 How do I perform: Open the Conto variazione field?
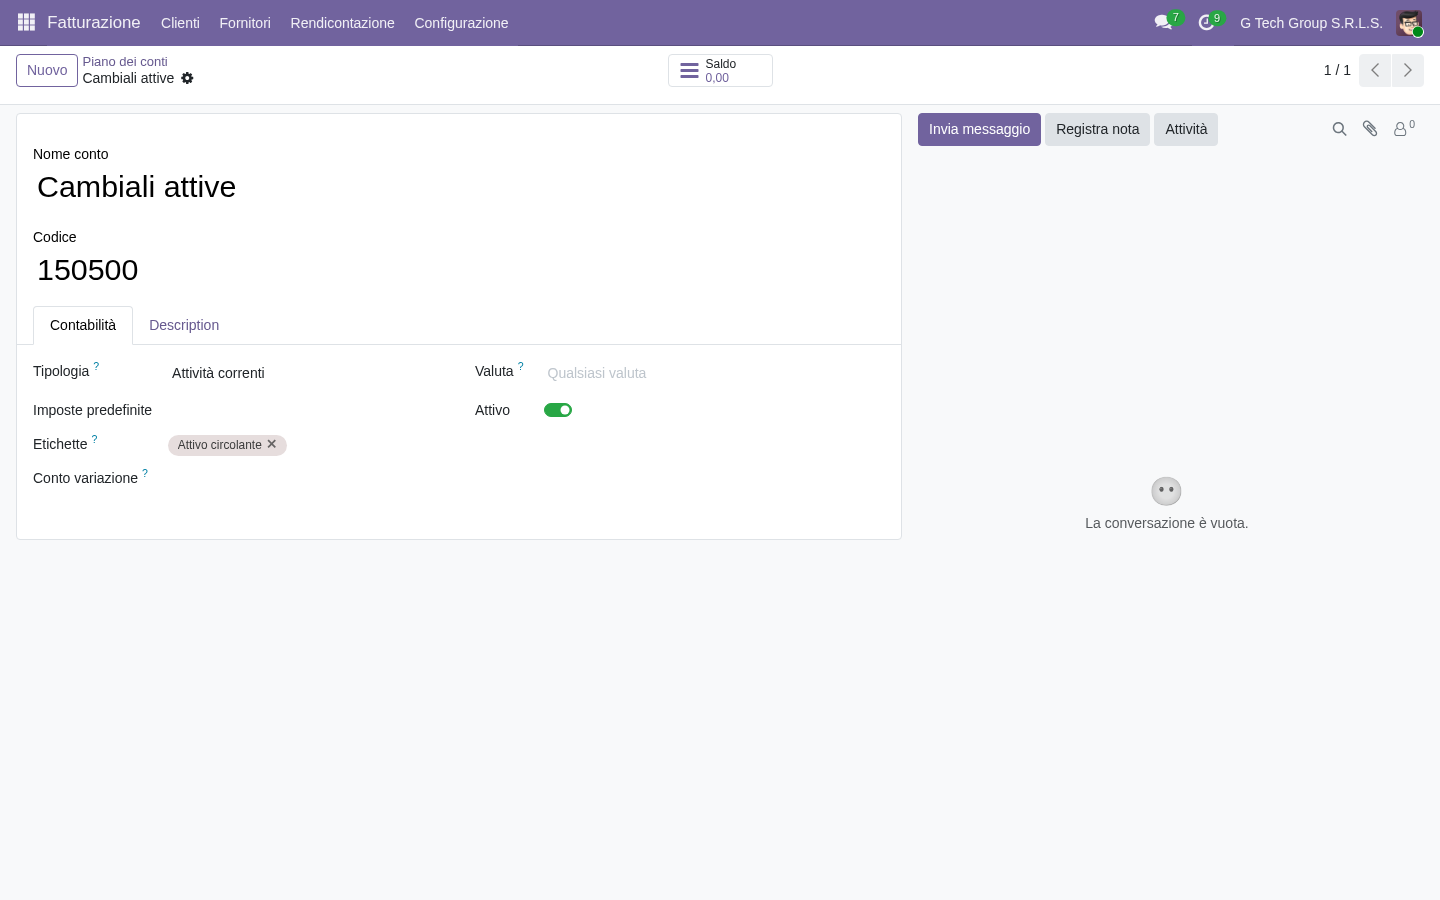pyautogui.click(x=305, y=478)
